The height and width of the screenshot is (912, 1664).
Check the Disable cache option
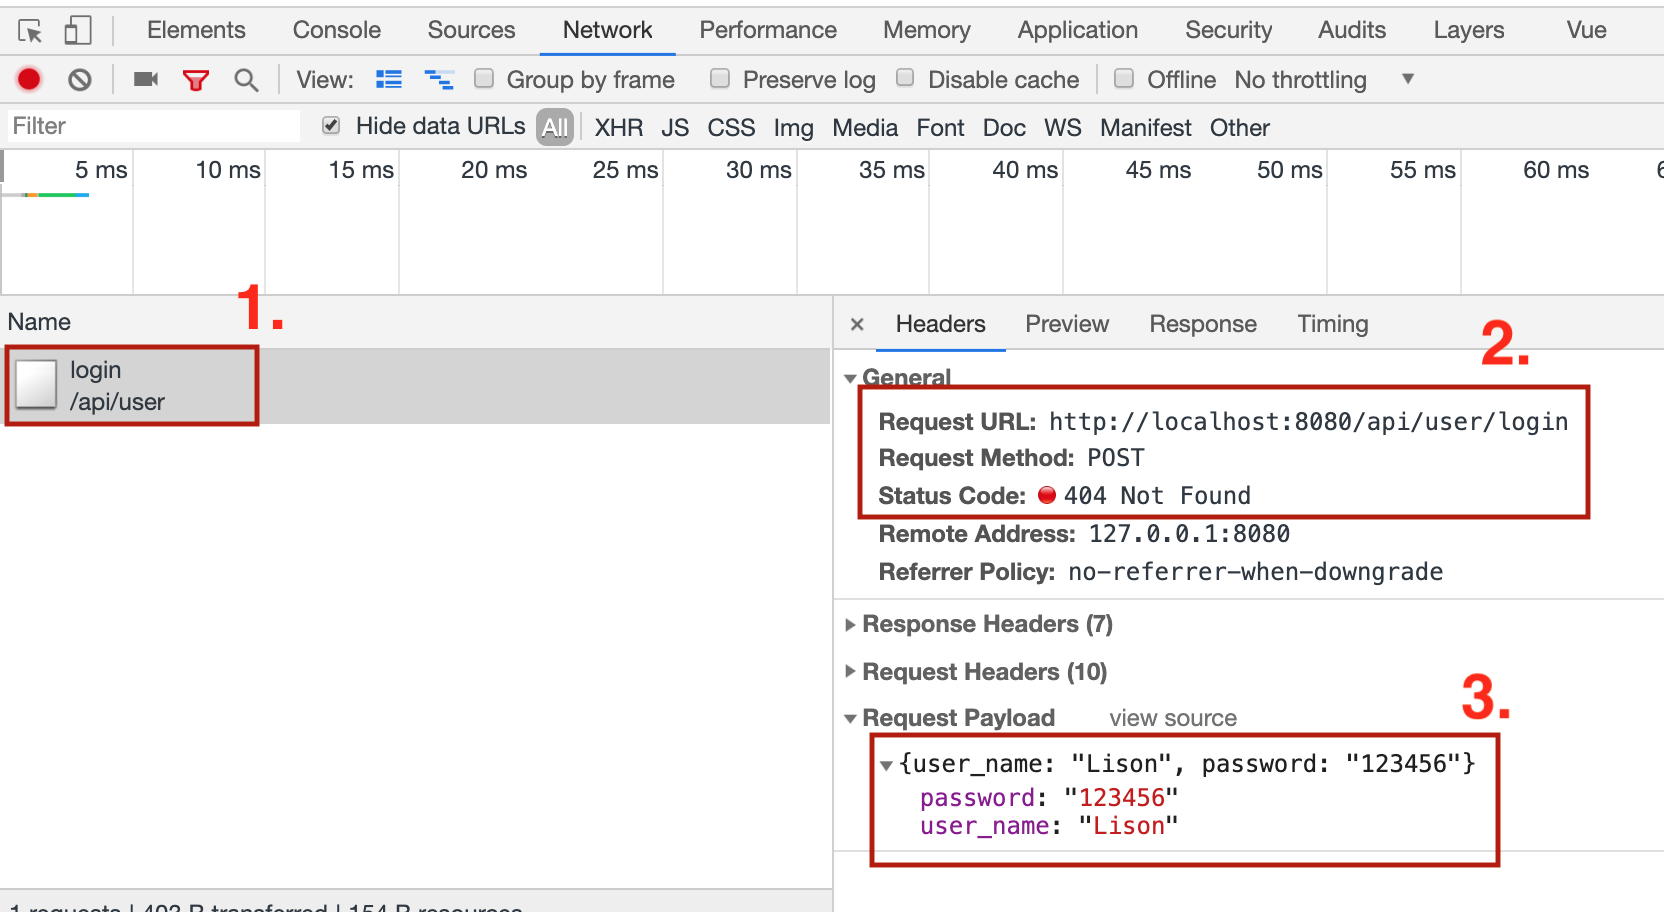(x=905, y=78)
